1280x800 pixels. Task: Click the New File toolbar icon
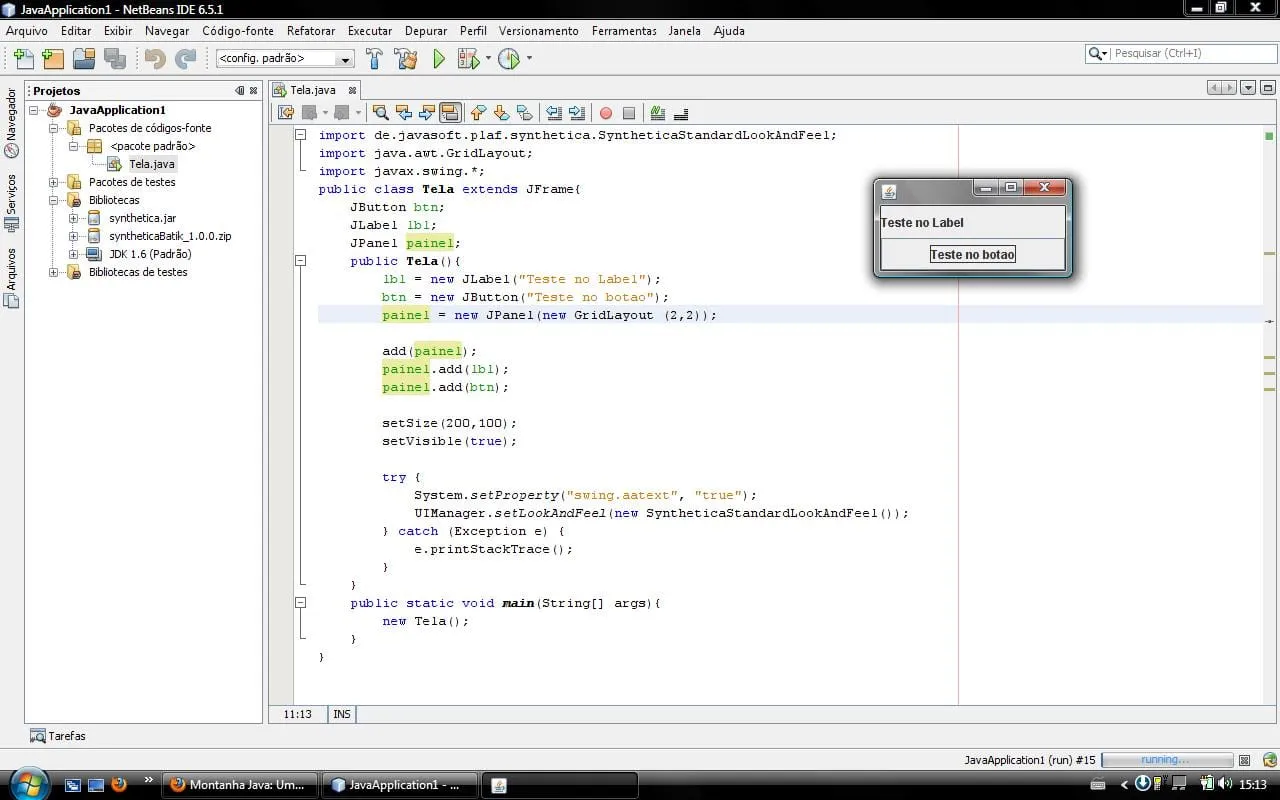[x=22, y=59]
